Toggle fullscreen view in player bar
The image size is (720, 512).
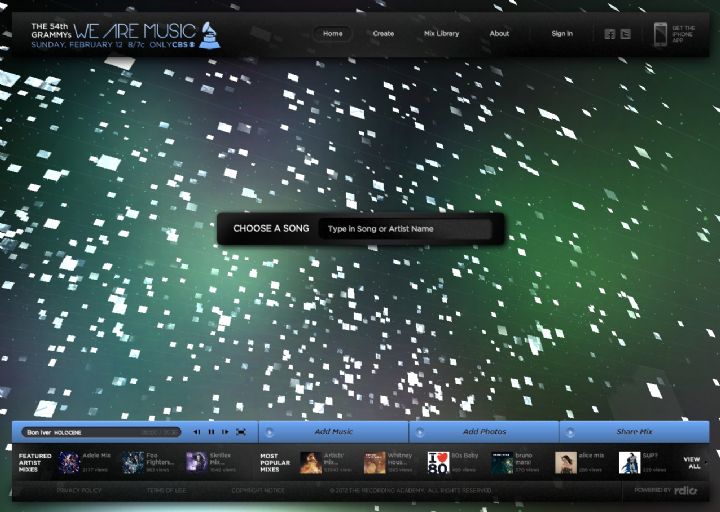tap(241, 432)
